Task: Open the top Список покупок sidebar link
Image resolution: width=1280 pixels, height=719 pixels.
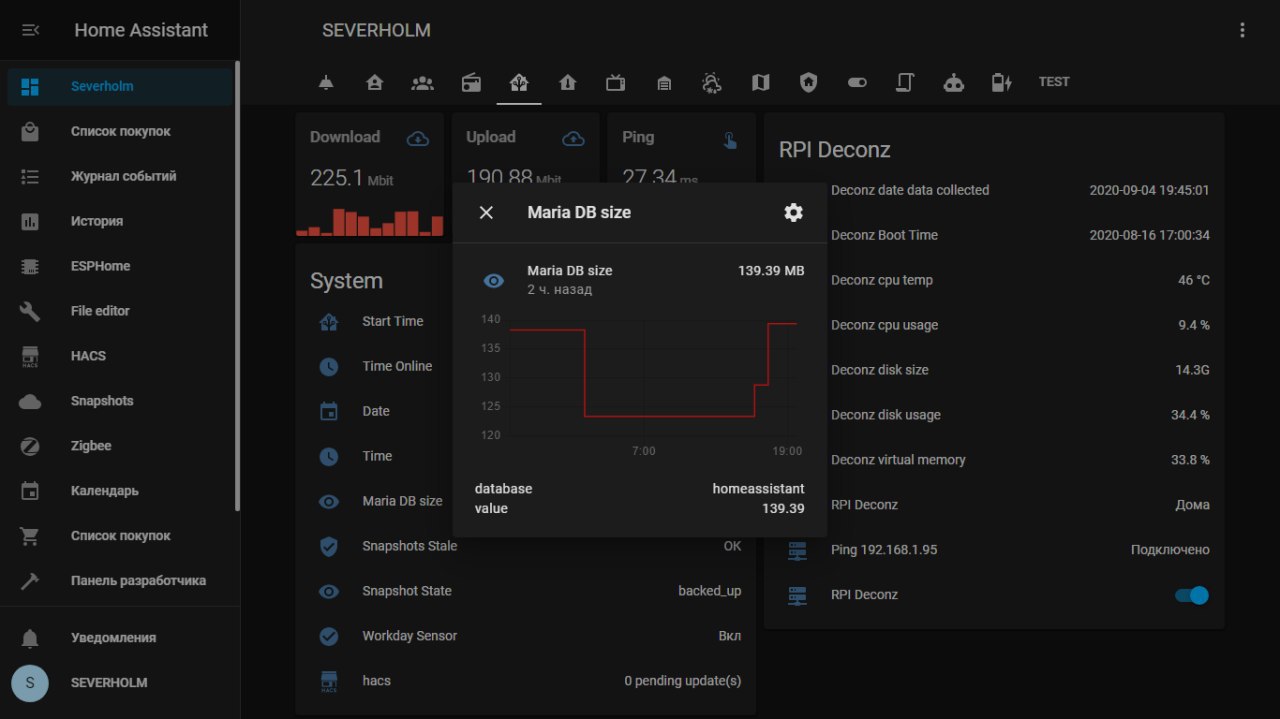Action: [x=120, y=131]
